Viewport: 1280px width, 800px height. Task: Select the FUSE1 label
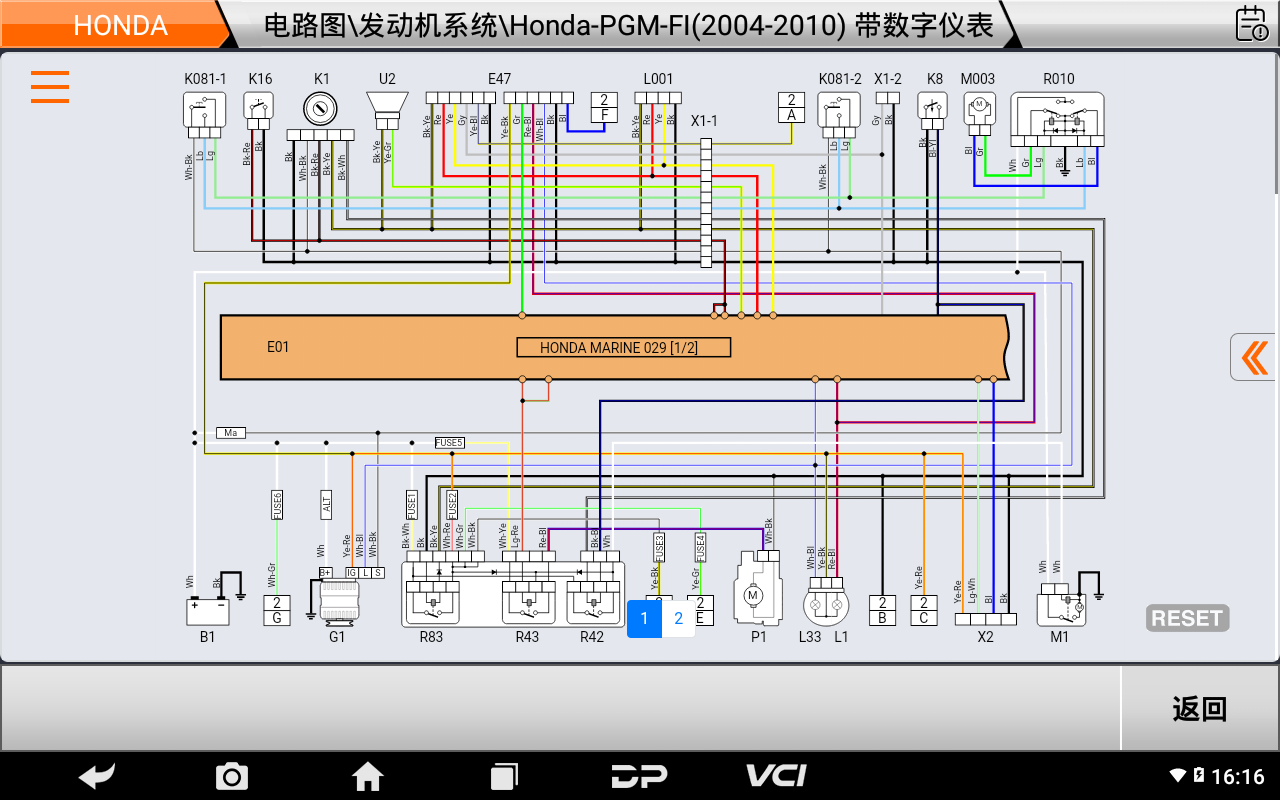point(411,504)
